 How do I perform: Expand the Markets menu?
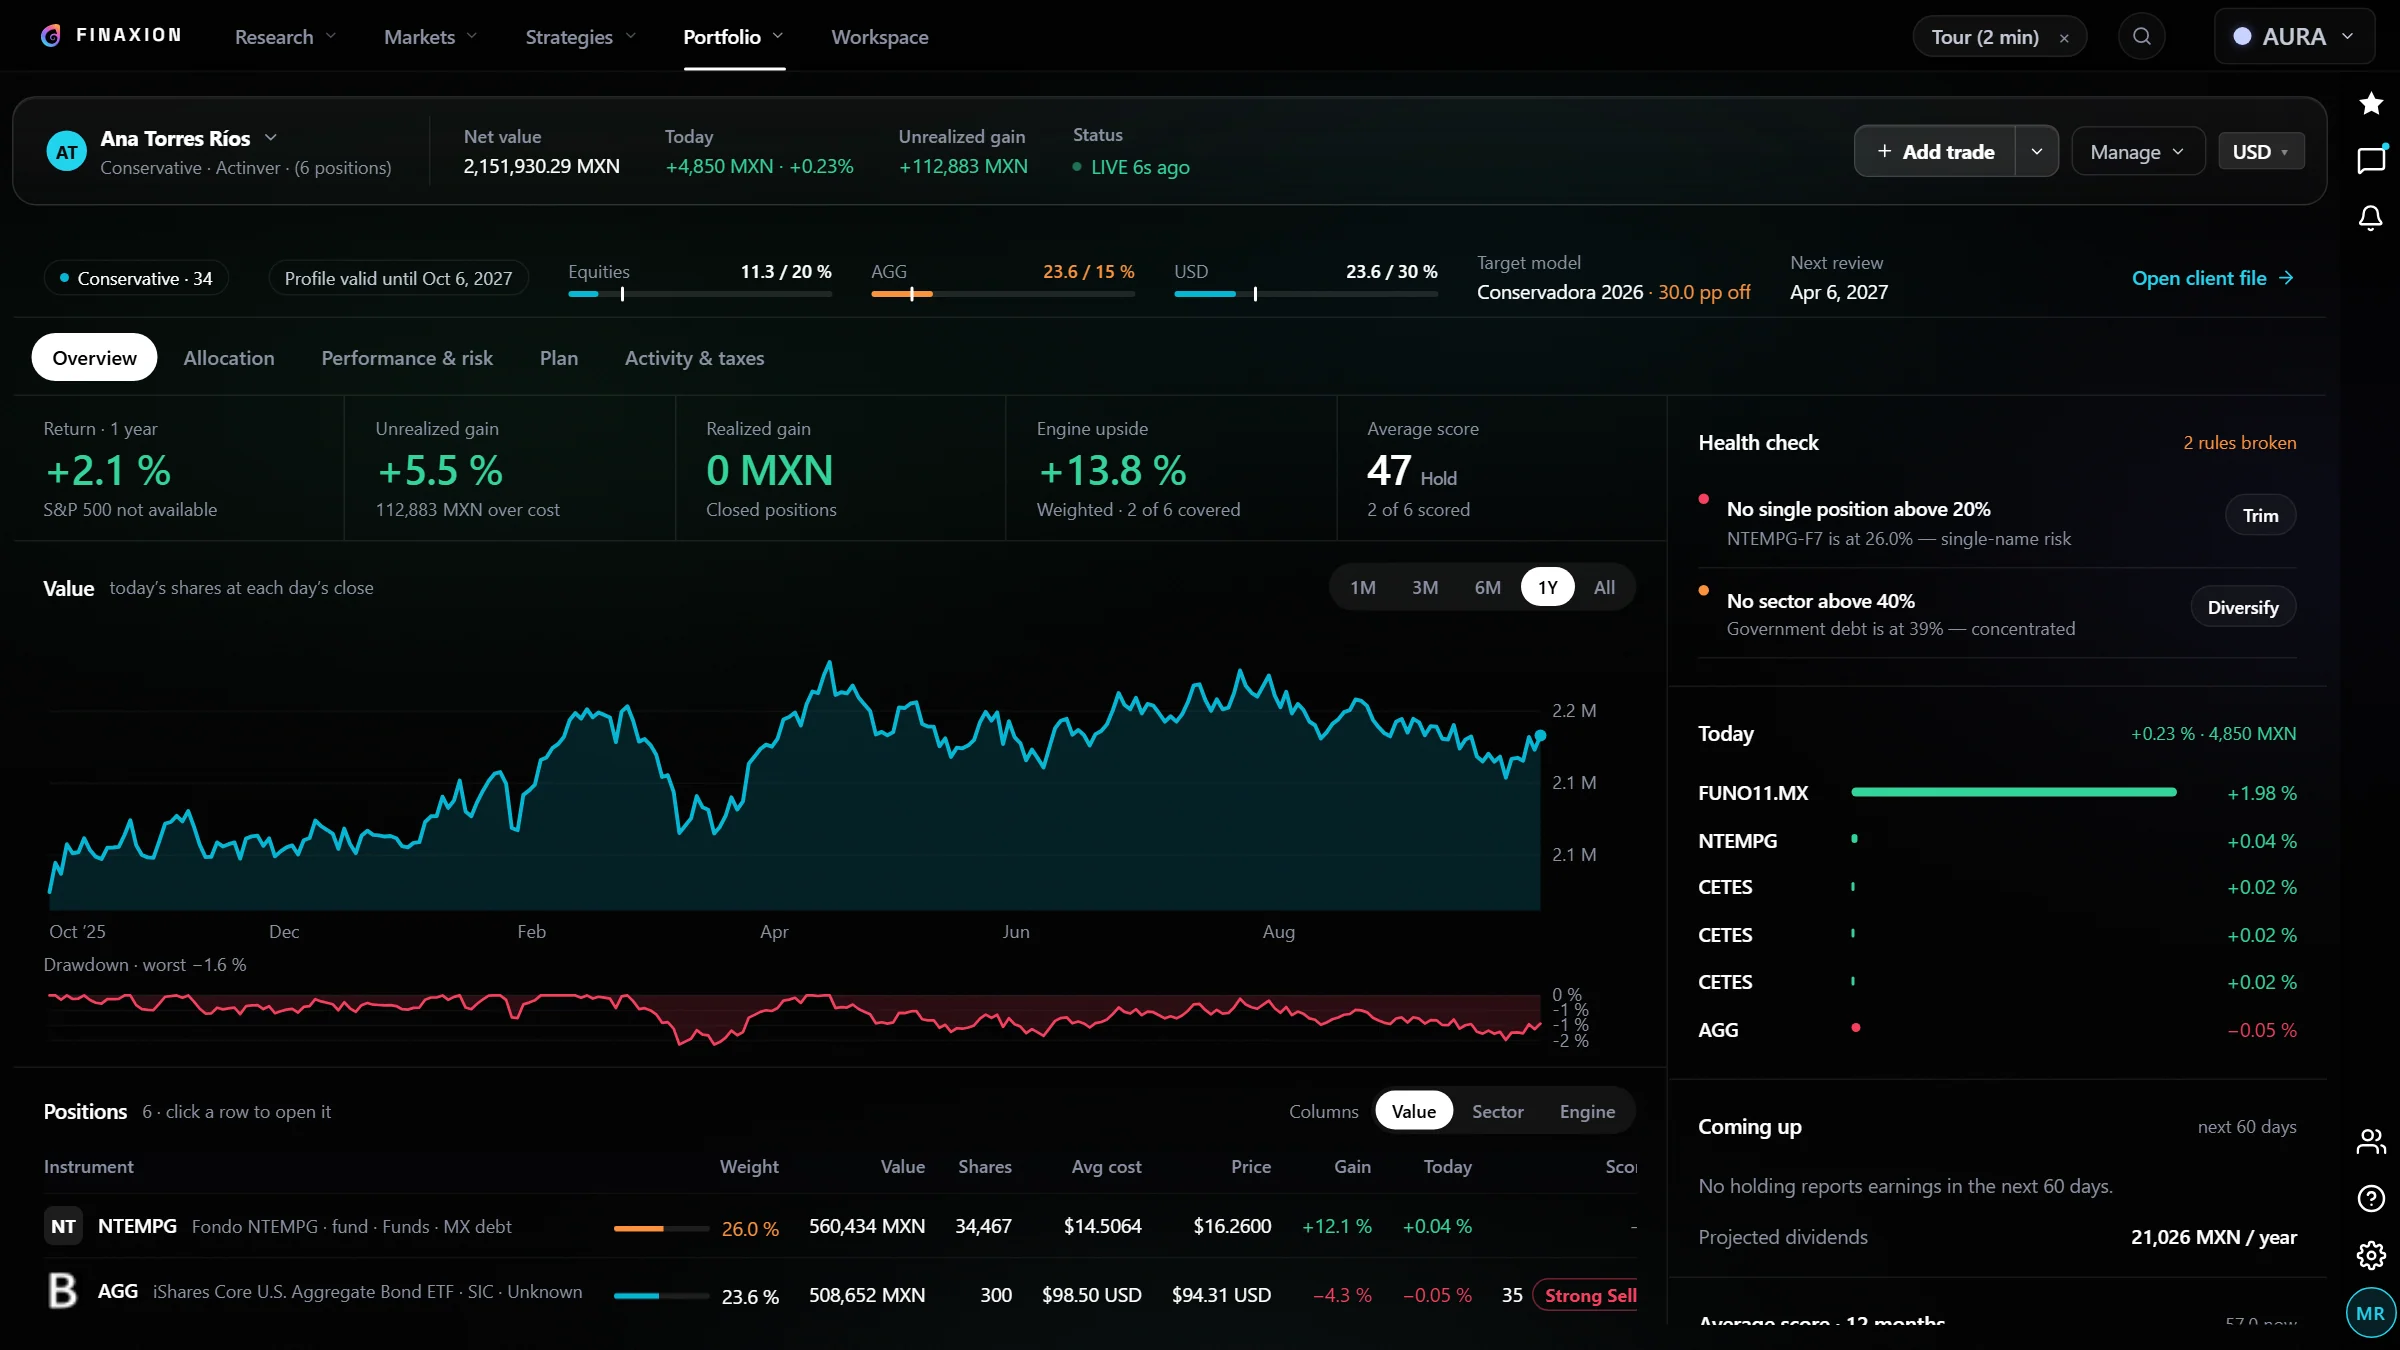coord(430,37)
